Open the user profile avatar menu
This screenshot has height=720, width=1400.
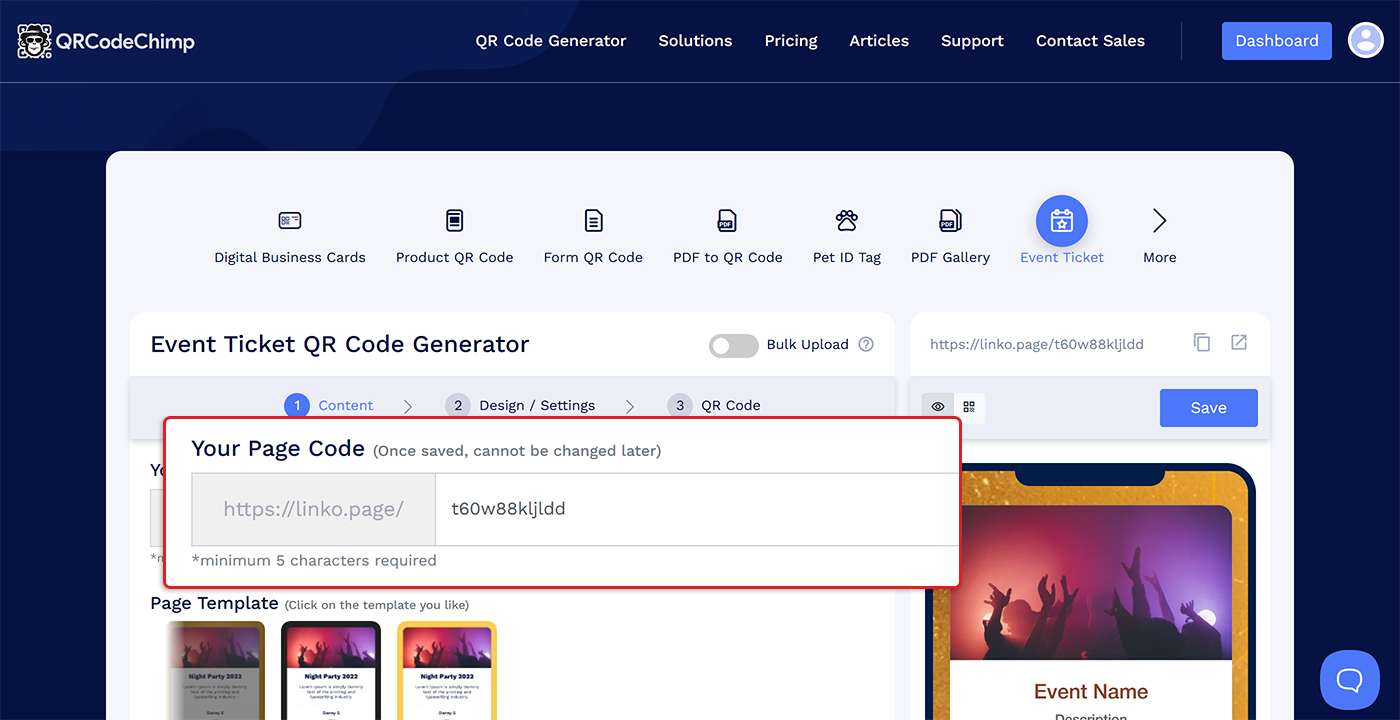point(1365,41)
